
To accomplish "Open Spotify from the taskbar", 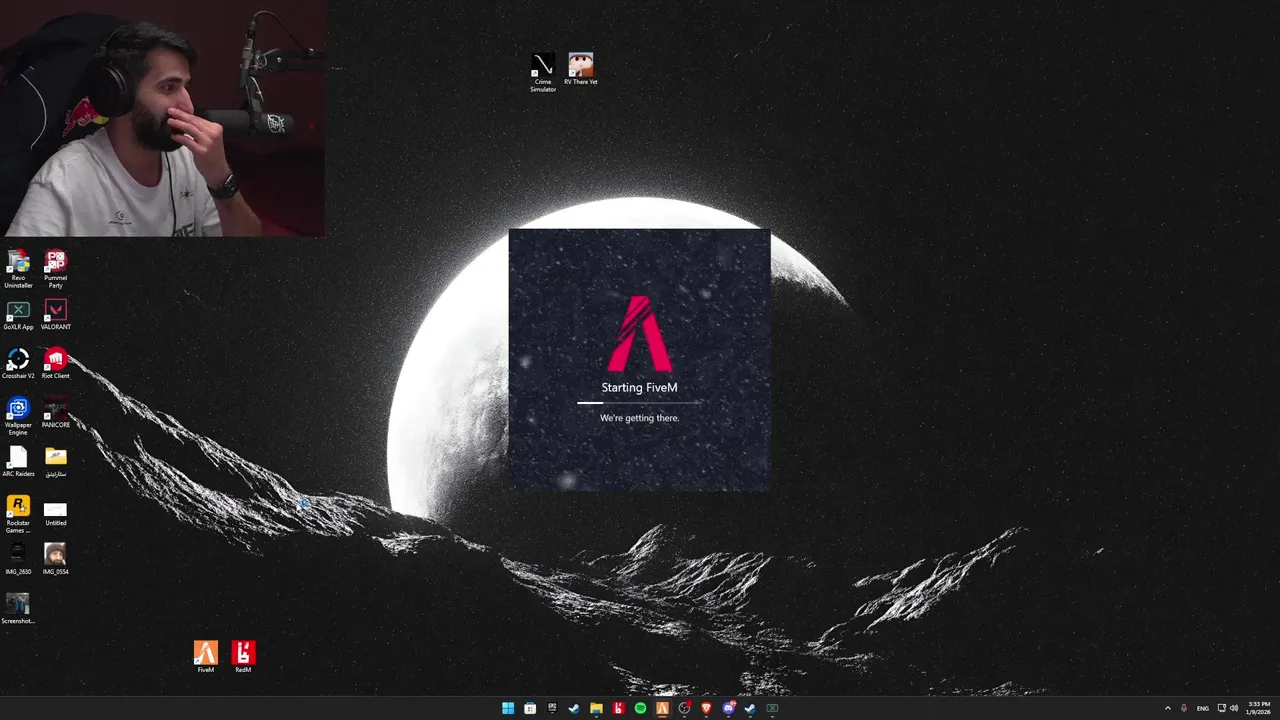I will pyautogui.click(x=640, y=708).
